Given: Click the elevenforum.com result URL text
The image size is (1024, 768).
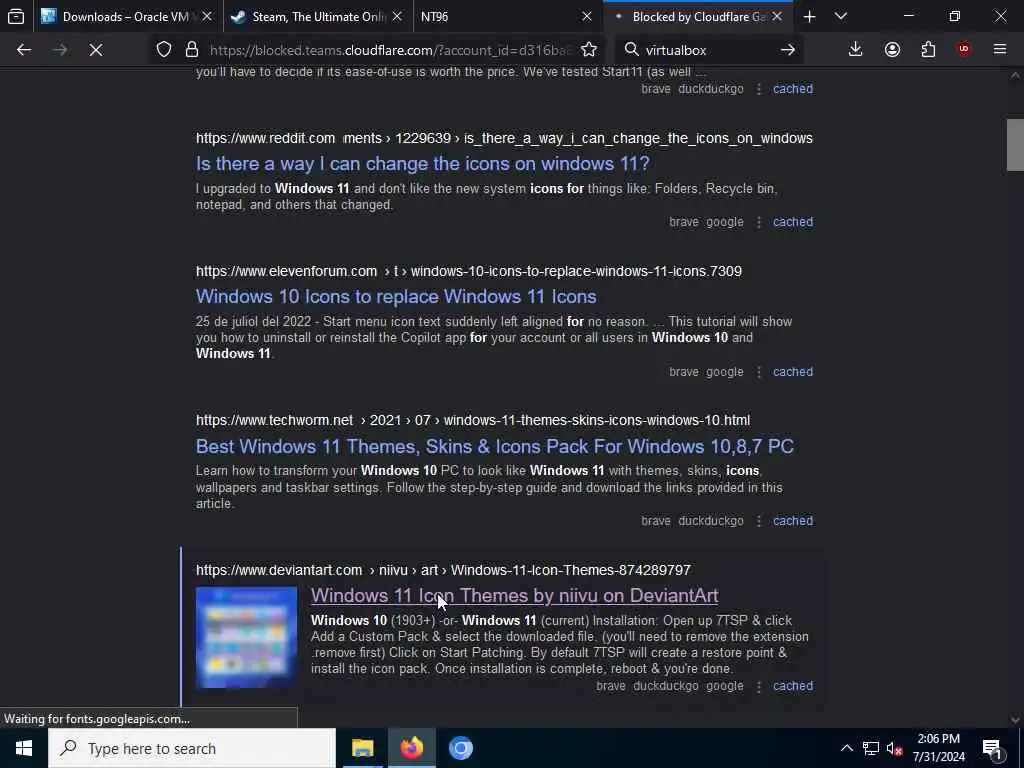Looking at the screenshot, I should click(469, 271).
